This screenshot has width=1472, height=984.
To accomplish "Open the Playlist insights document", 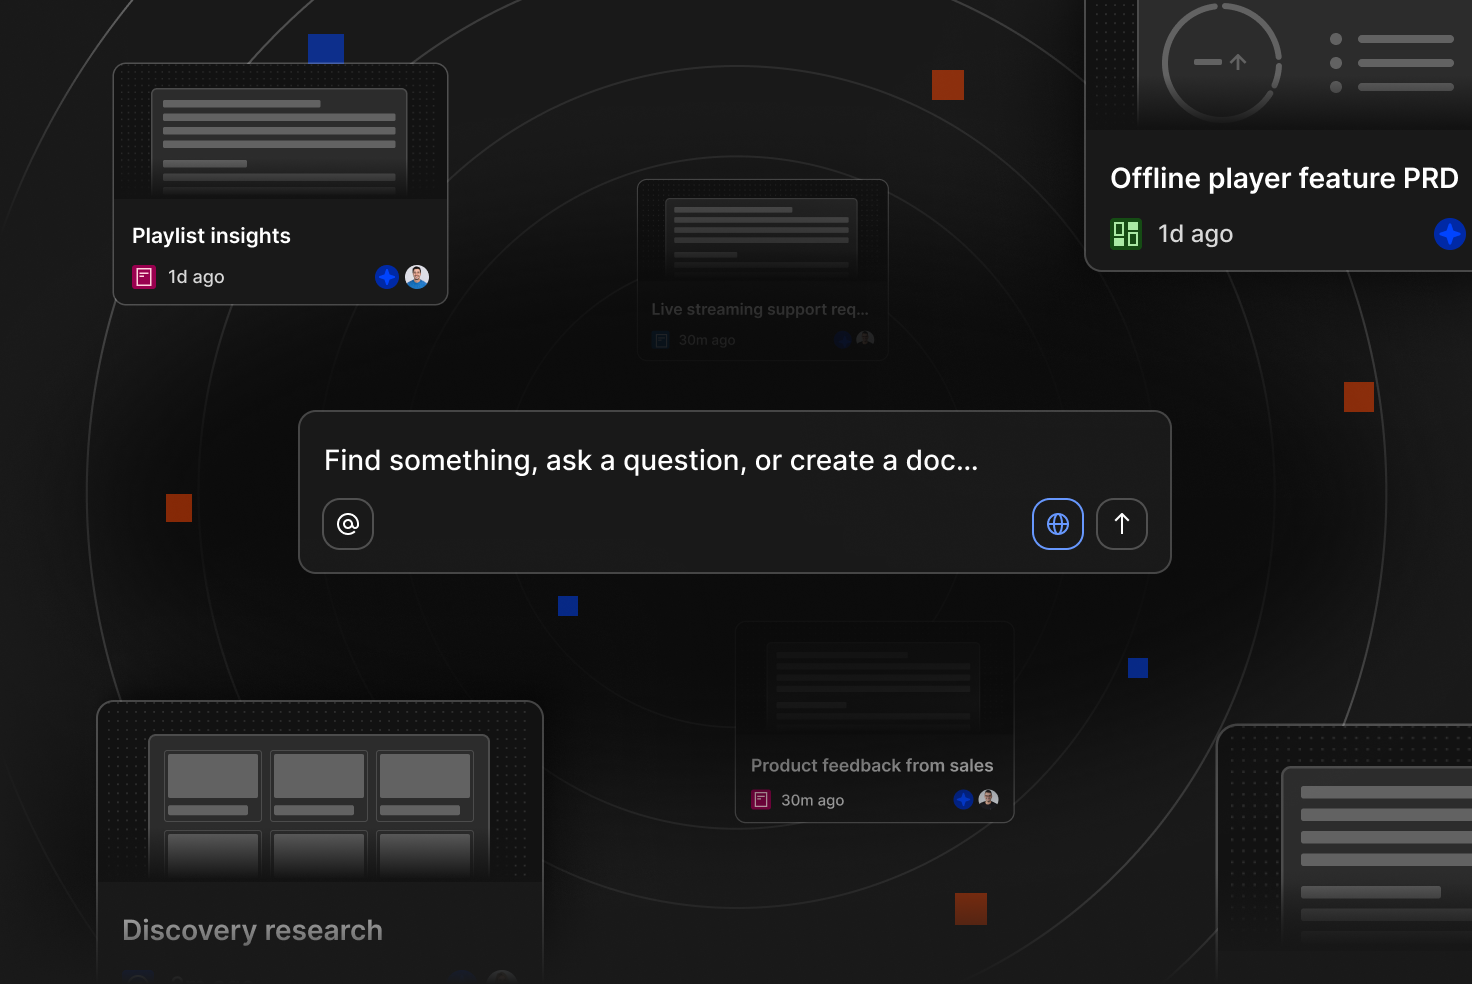I will tap(211, 235).
